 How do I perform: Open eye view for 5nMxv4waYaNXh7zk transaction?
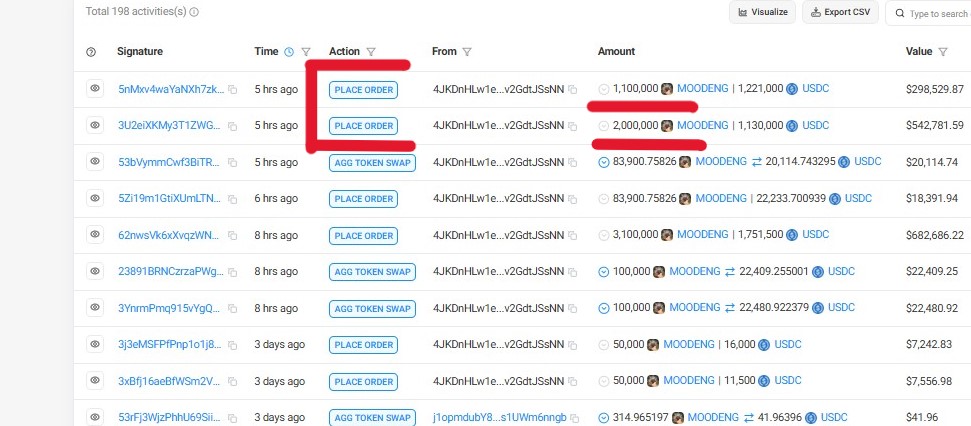pos(95,89)
